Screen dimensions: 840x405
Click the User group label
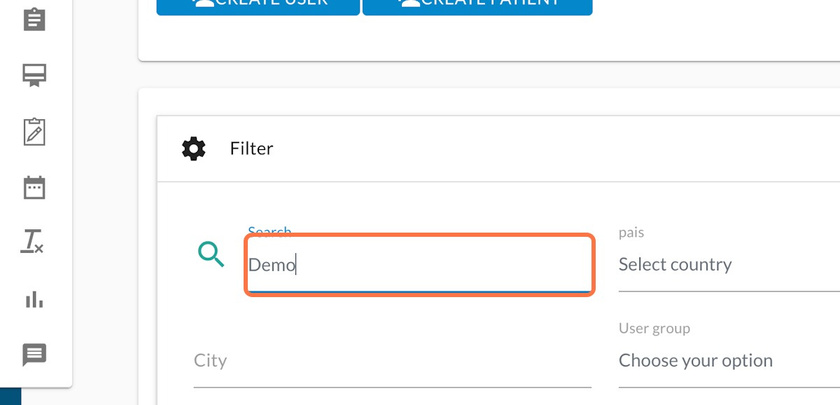[x=654, y=328]
